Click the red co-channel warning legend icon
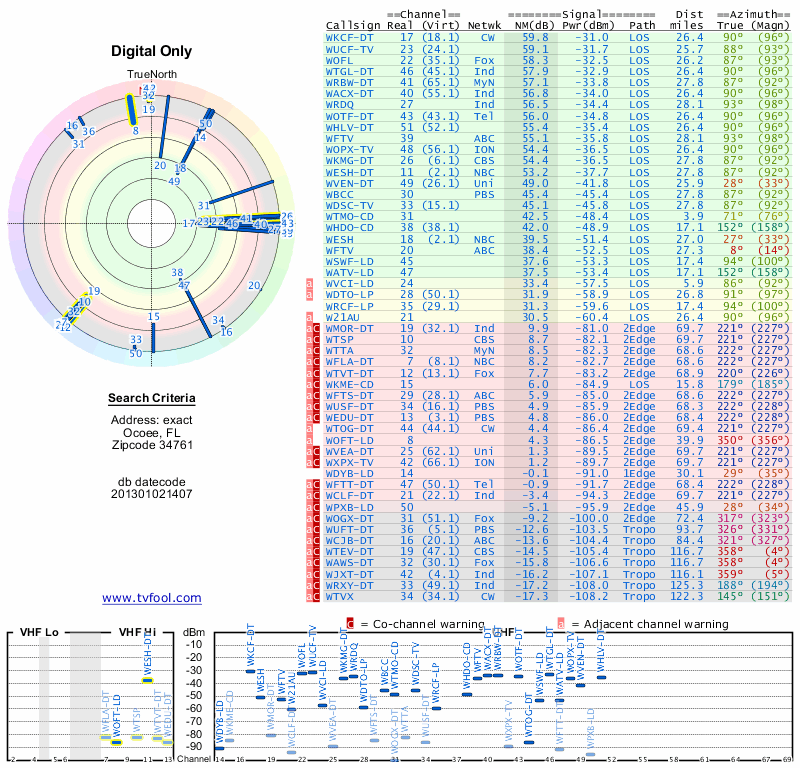This screenshot has width=800, height=768. coord(350,624)
